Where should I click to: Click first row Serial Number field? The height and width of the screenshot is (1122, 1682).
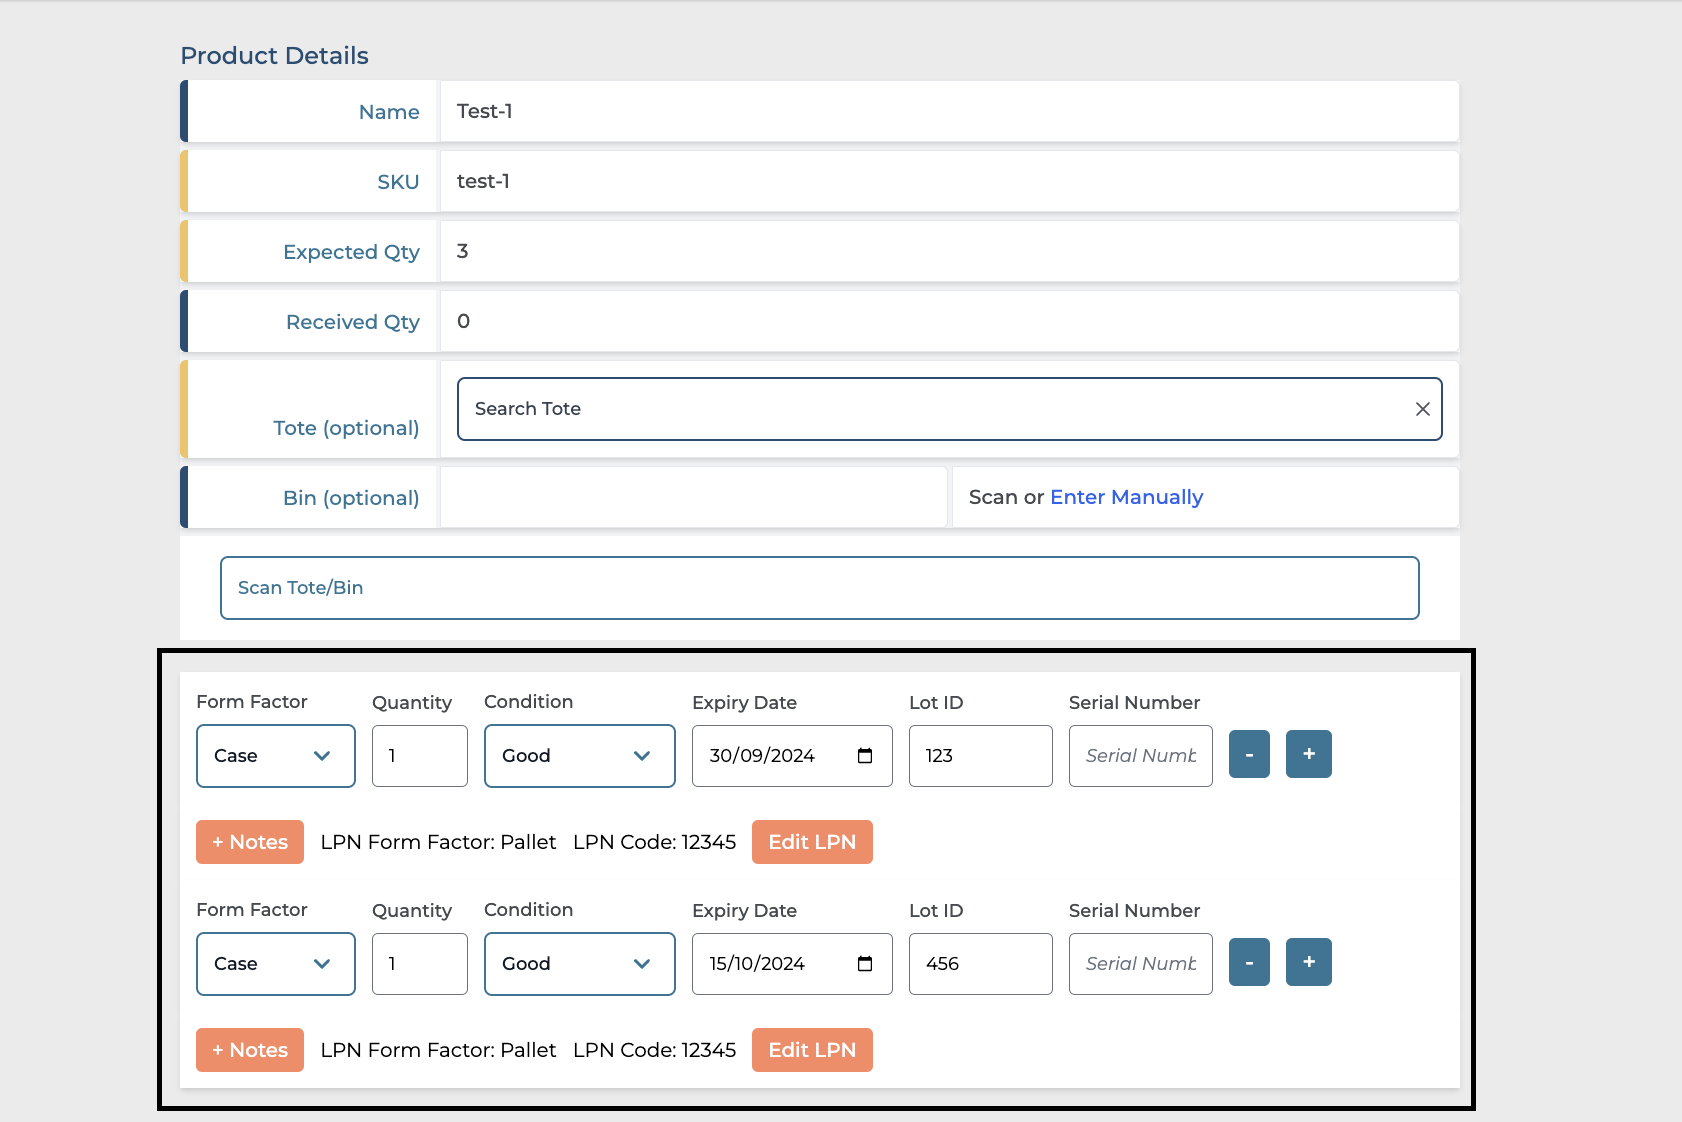(x=1140, y=756)
